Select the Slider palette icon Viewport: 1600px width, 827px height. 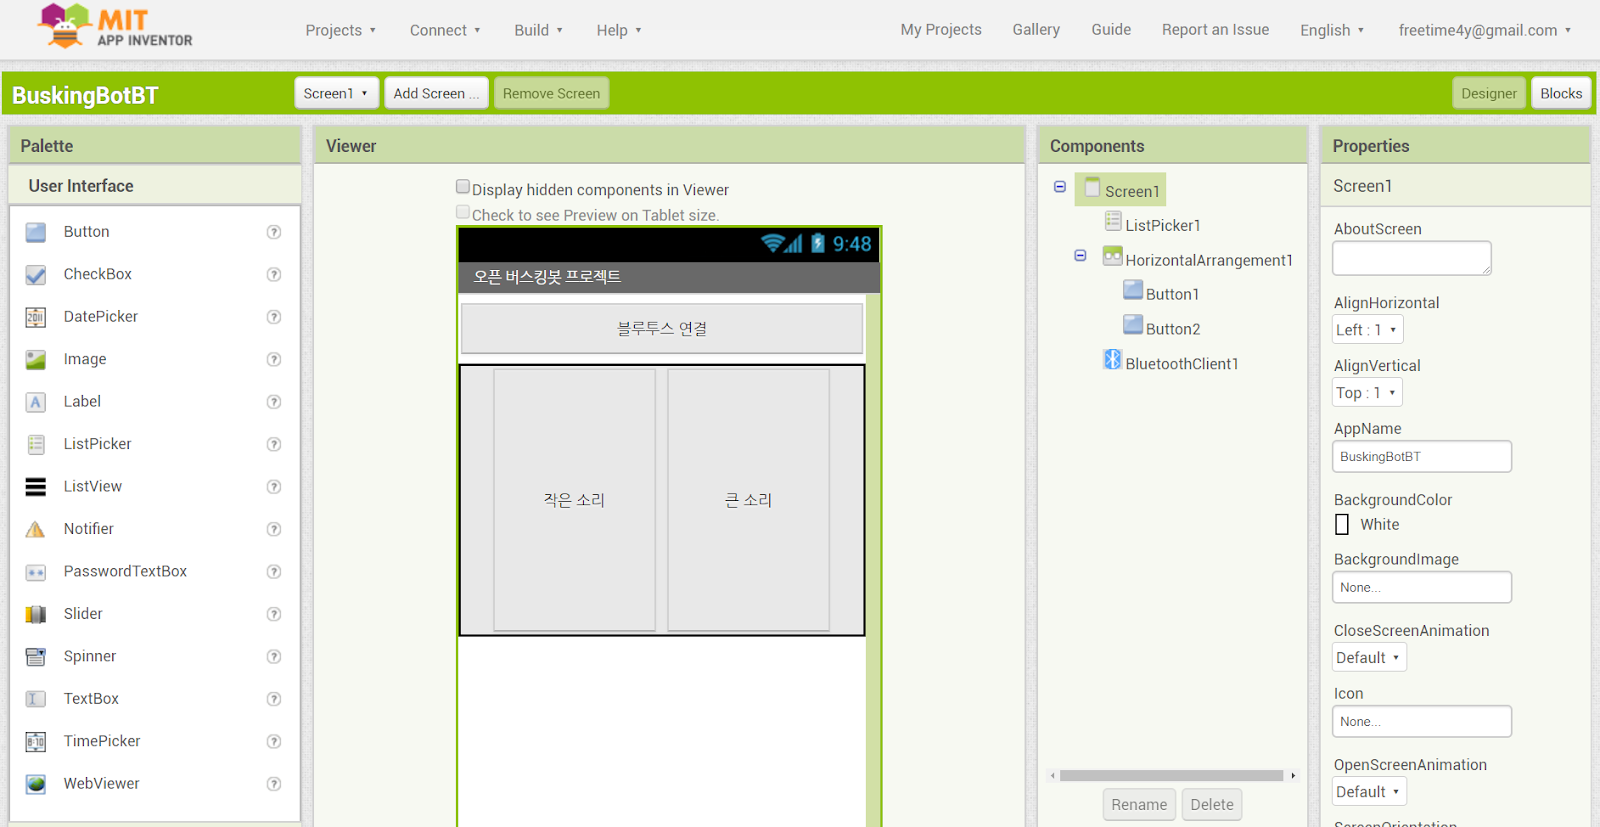[x=36, y=614]
